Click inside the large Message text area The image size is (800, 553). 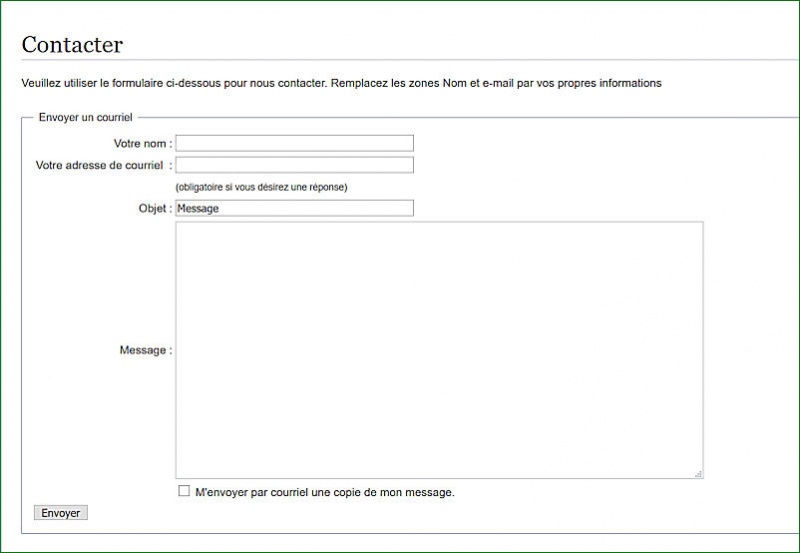click(439, 350)
